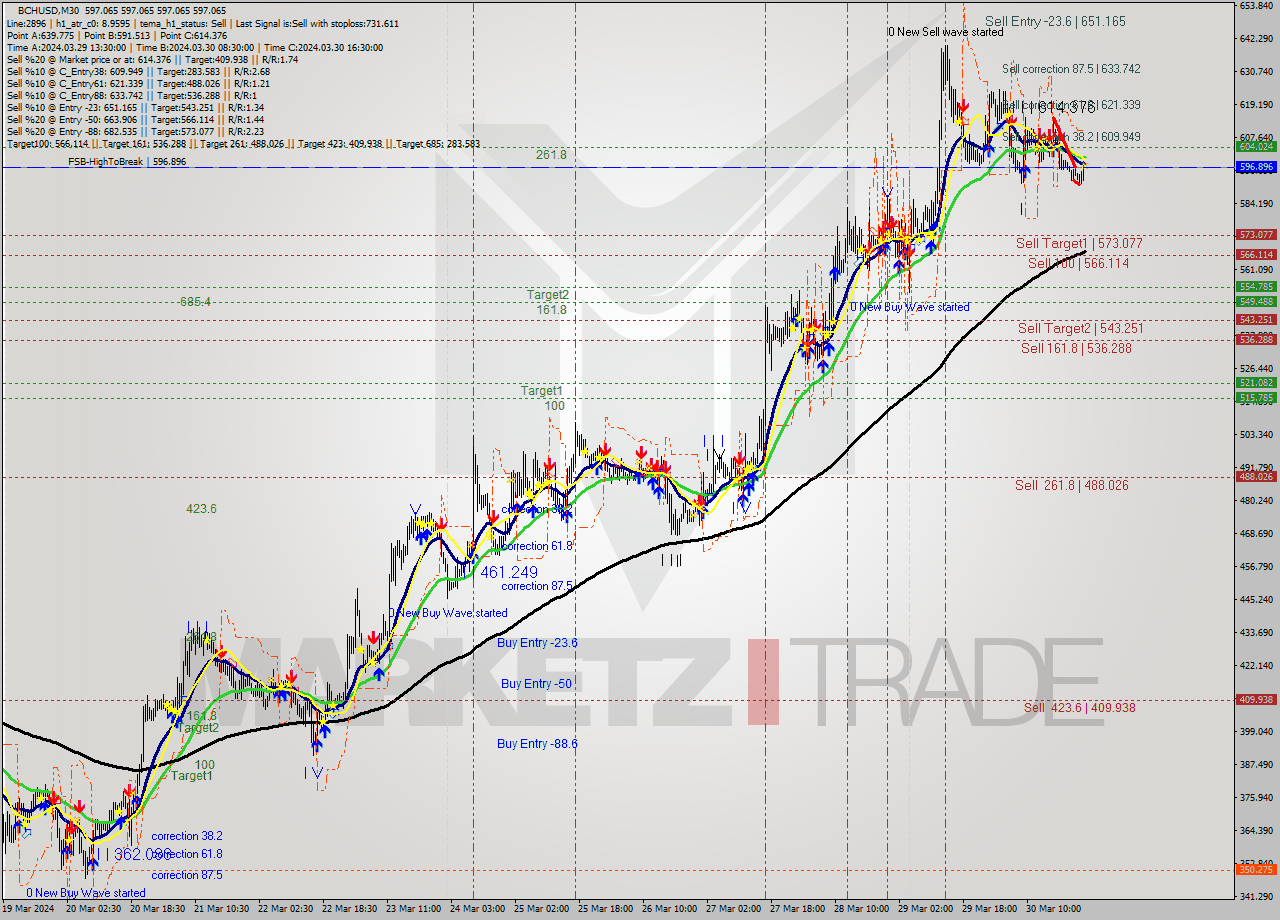Click the 'Buy Entry -88.6' label

[537, 744]
